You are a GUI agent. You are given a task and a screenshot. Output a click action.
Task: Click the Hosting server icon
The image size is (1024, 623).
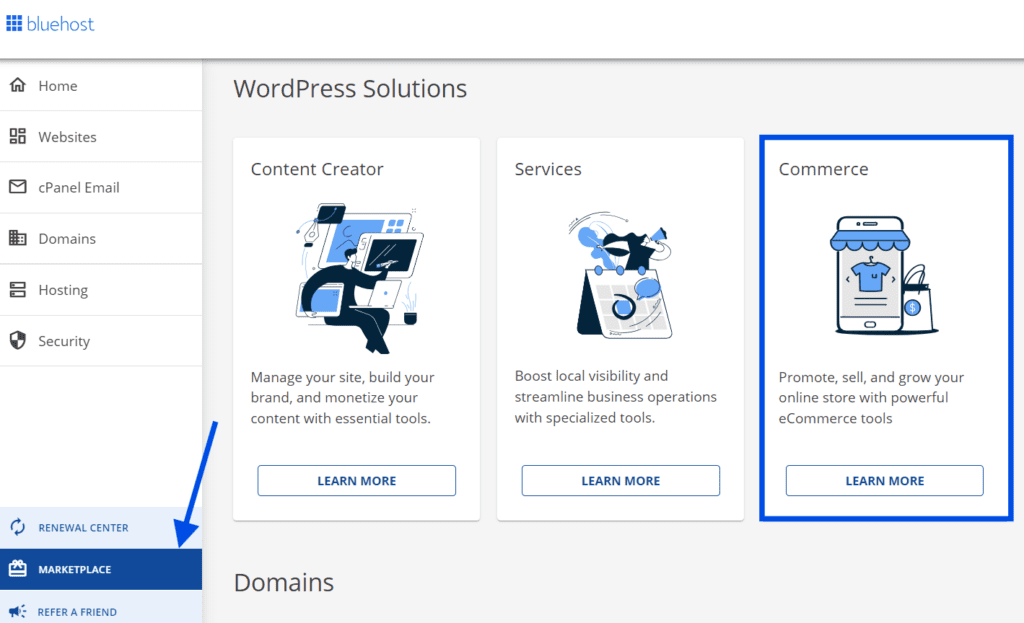tap(18, 289)
